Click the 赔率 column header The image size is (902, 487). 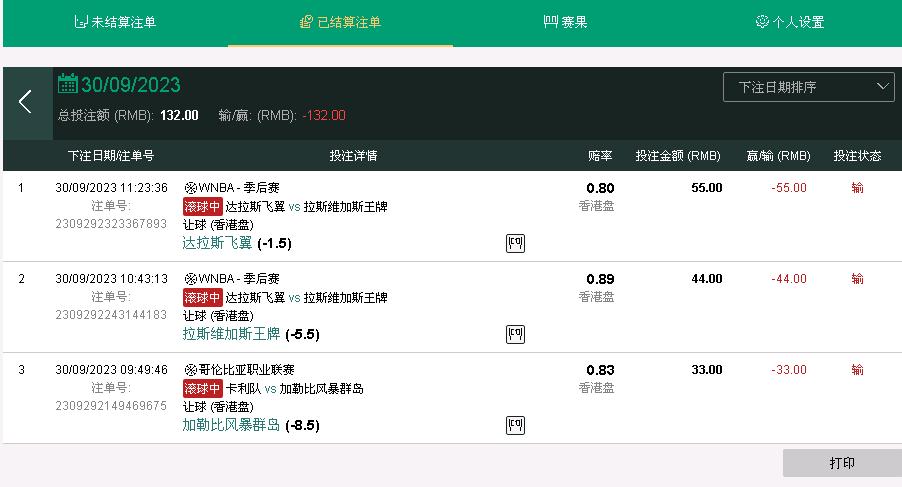coord(600,156)
